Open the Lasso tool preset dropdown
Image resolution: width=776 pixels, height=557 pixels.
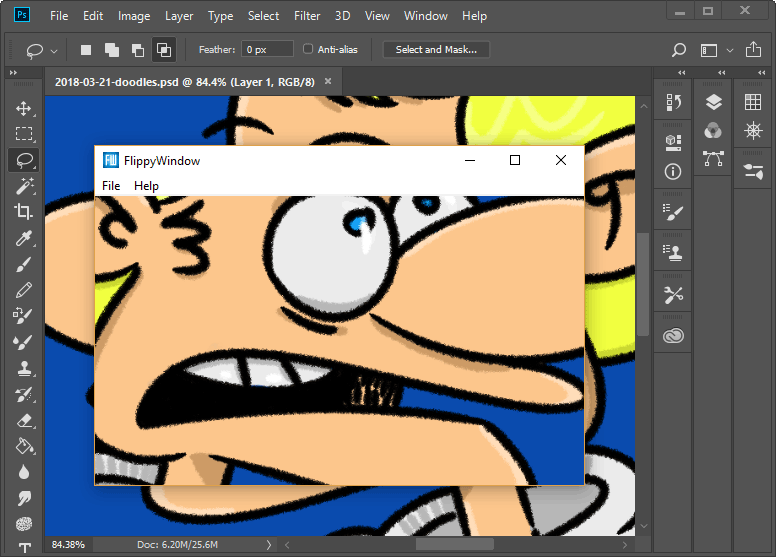point(54,50)
